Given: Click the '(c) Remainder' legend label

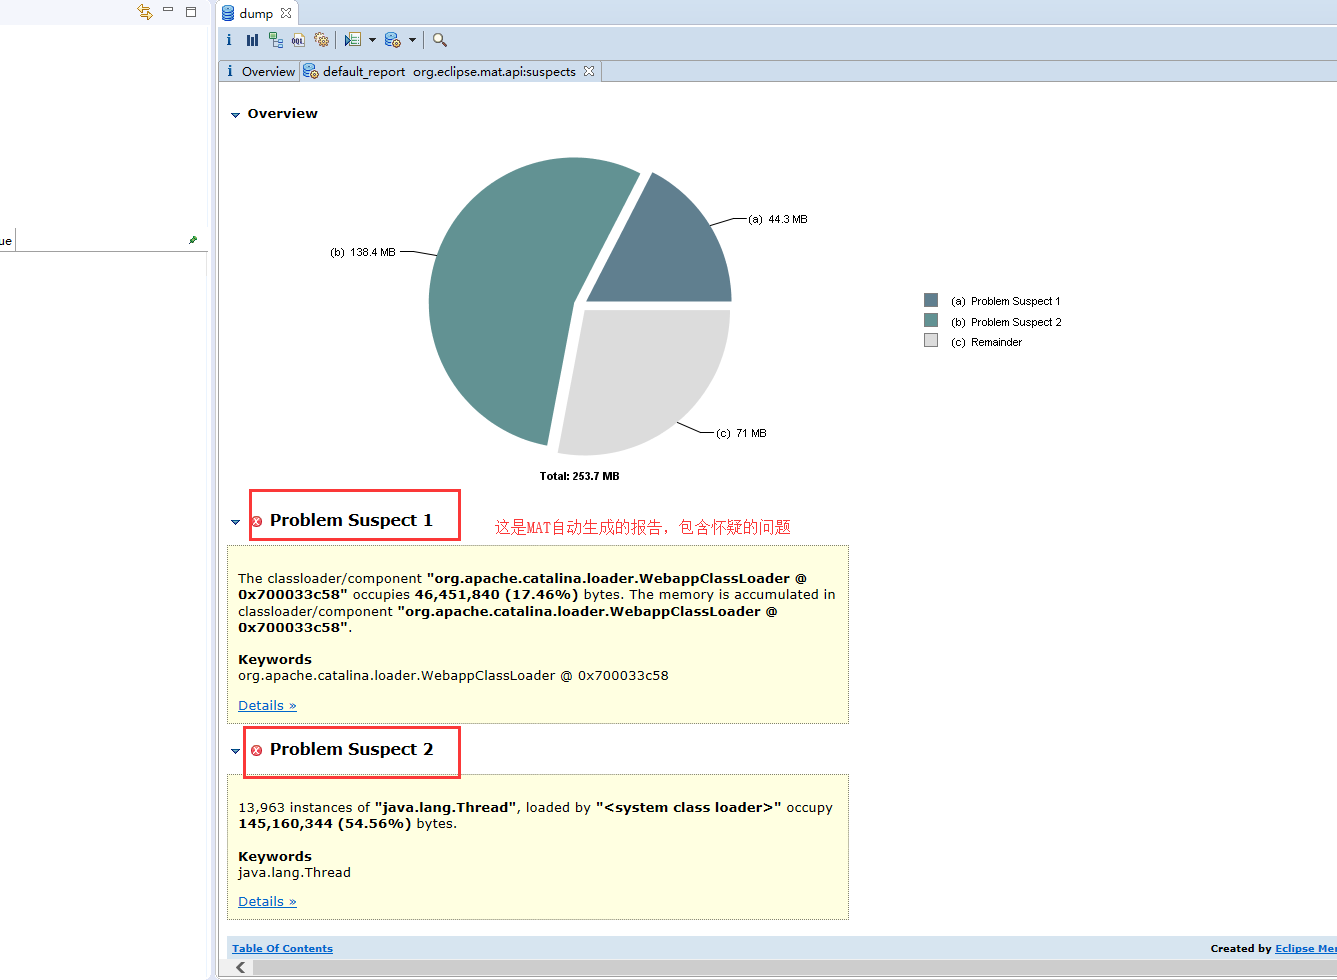Looking at the screenshot, I should [x=987, y=342].
